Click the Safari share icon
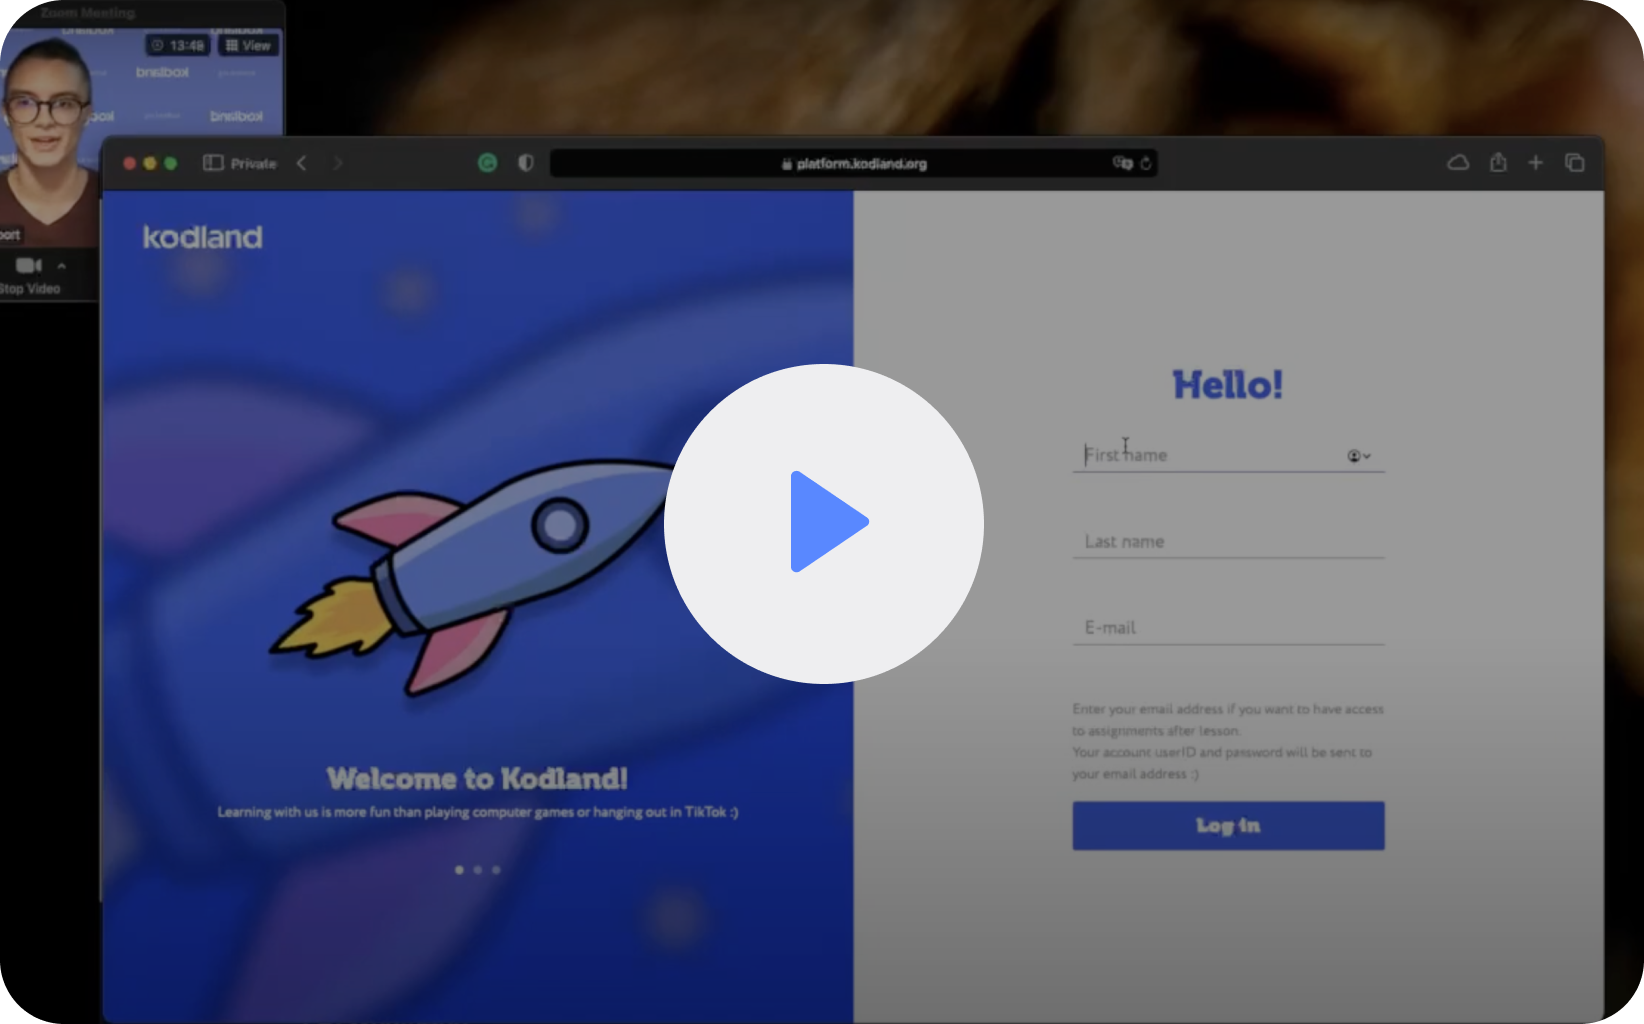Screen dimensions: 1644x1024 (x=1498, y=162)
